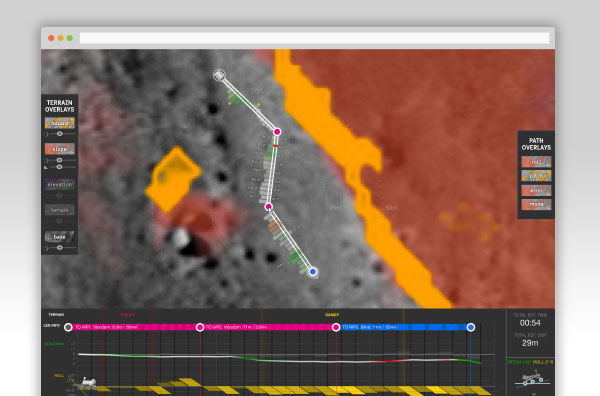Screen dimensions: 600x396
Task: Toggle the slope terrain overlay
Action: pyautogui.click(x=59, y=149)
